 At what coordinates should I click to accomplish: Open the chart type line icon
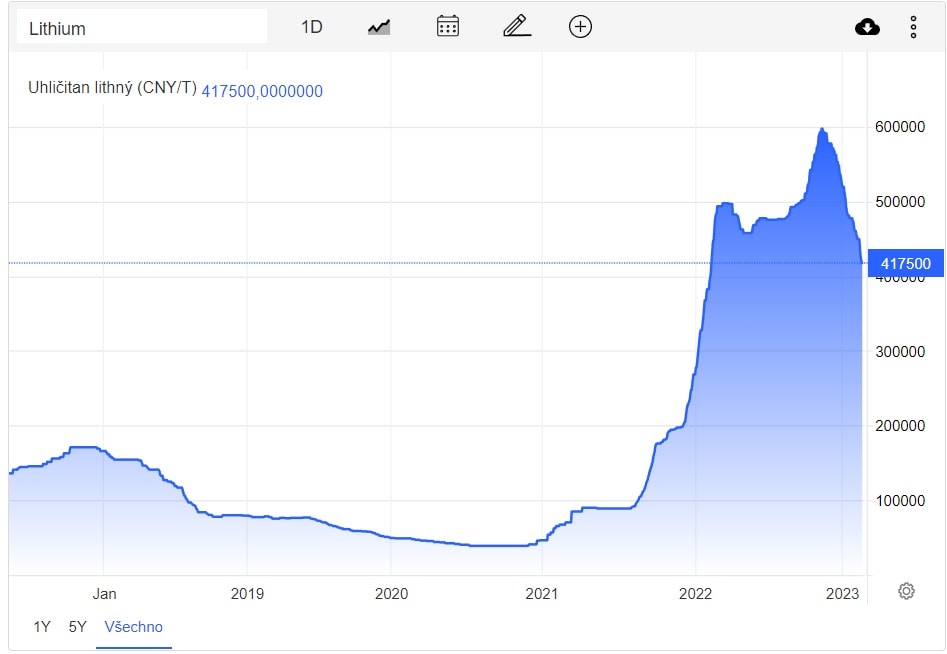click(x=379, y=27)
